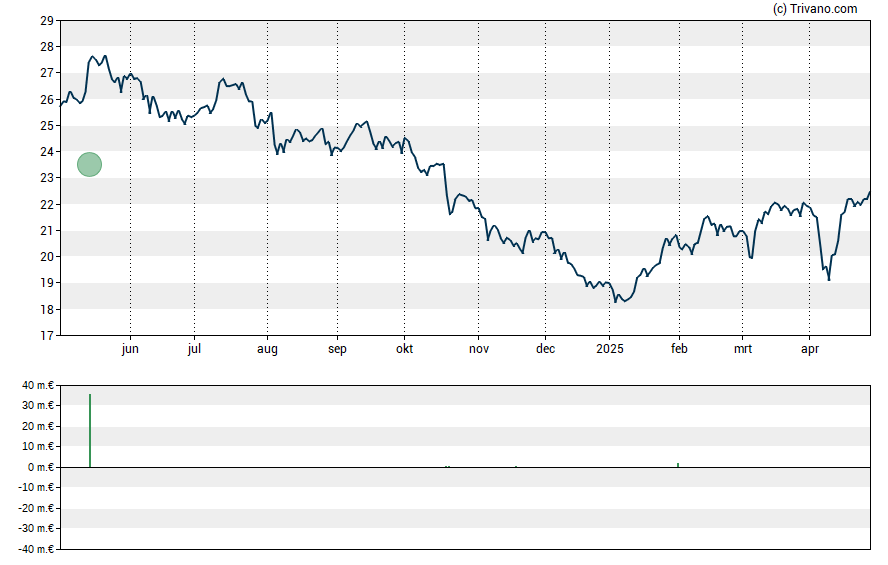Image resolution: width=888 pixels, height=565 pixels.
Task: Click the 'dec' month label
Action: point(545,349)
